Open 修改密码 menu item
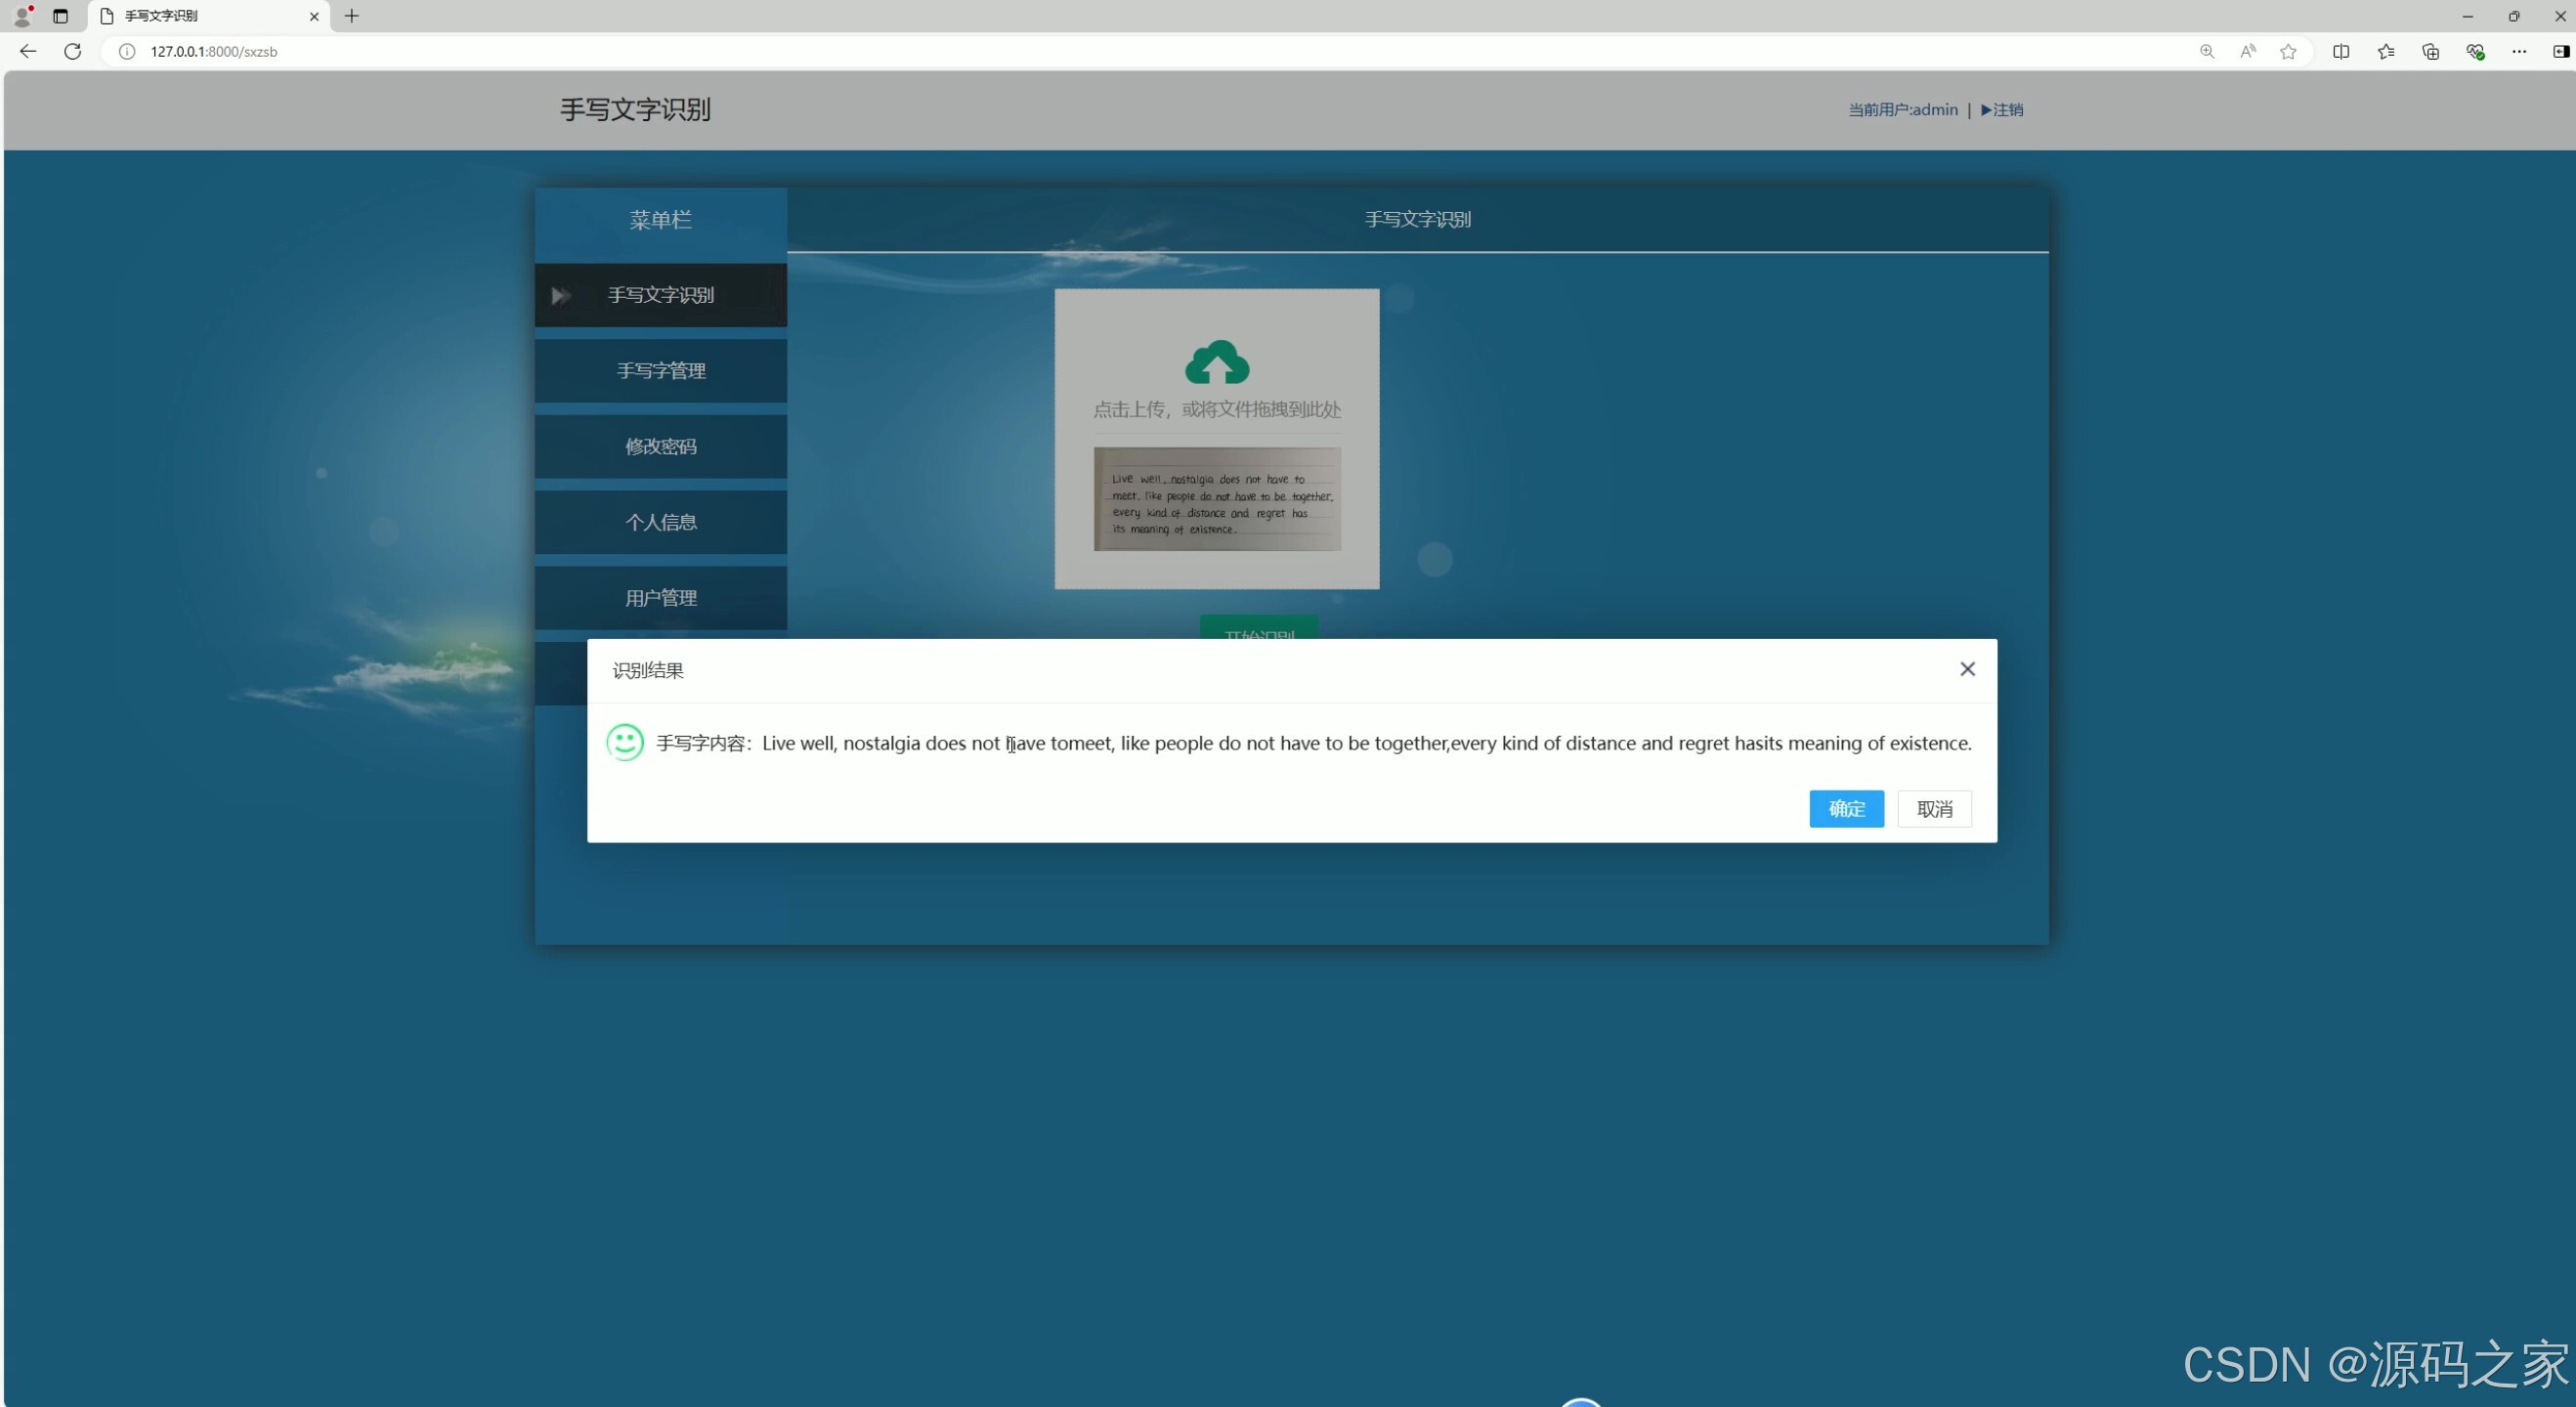This screenshot has width=2576, height=1407. 660,446
